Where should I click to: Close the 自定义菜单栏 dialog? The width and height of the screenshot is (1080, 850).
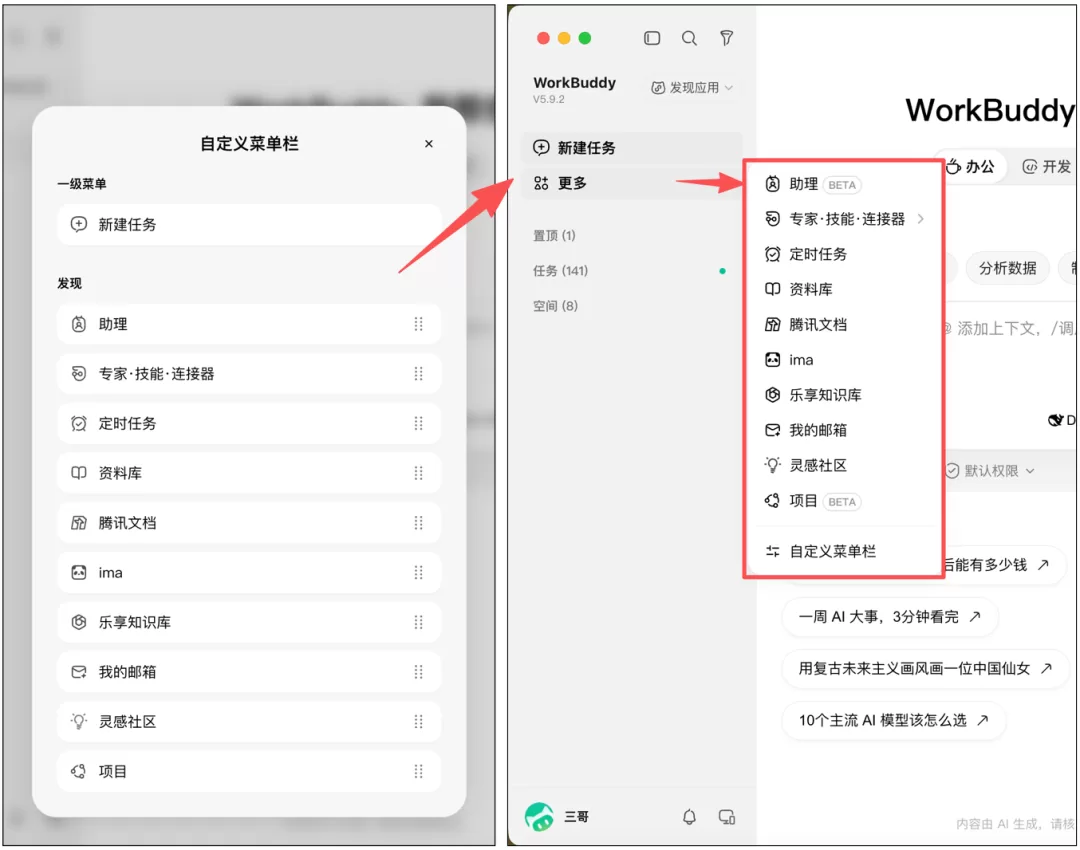point(428,143)
